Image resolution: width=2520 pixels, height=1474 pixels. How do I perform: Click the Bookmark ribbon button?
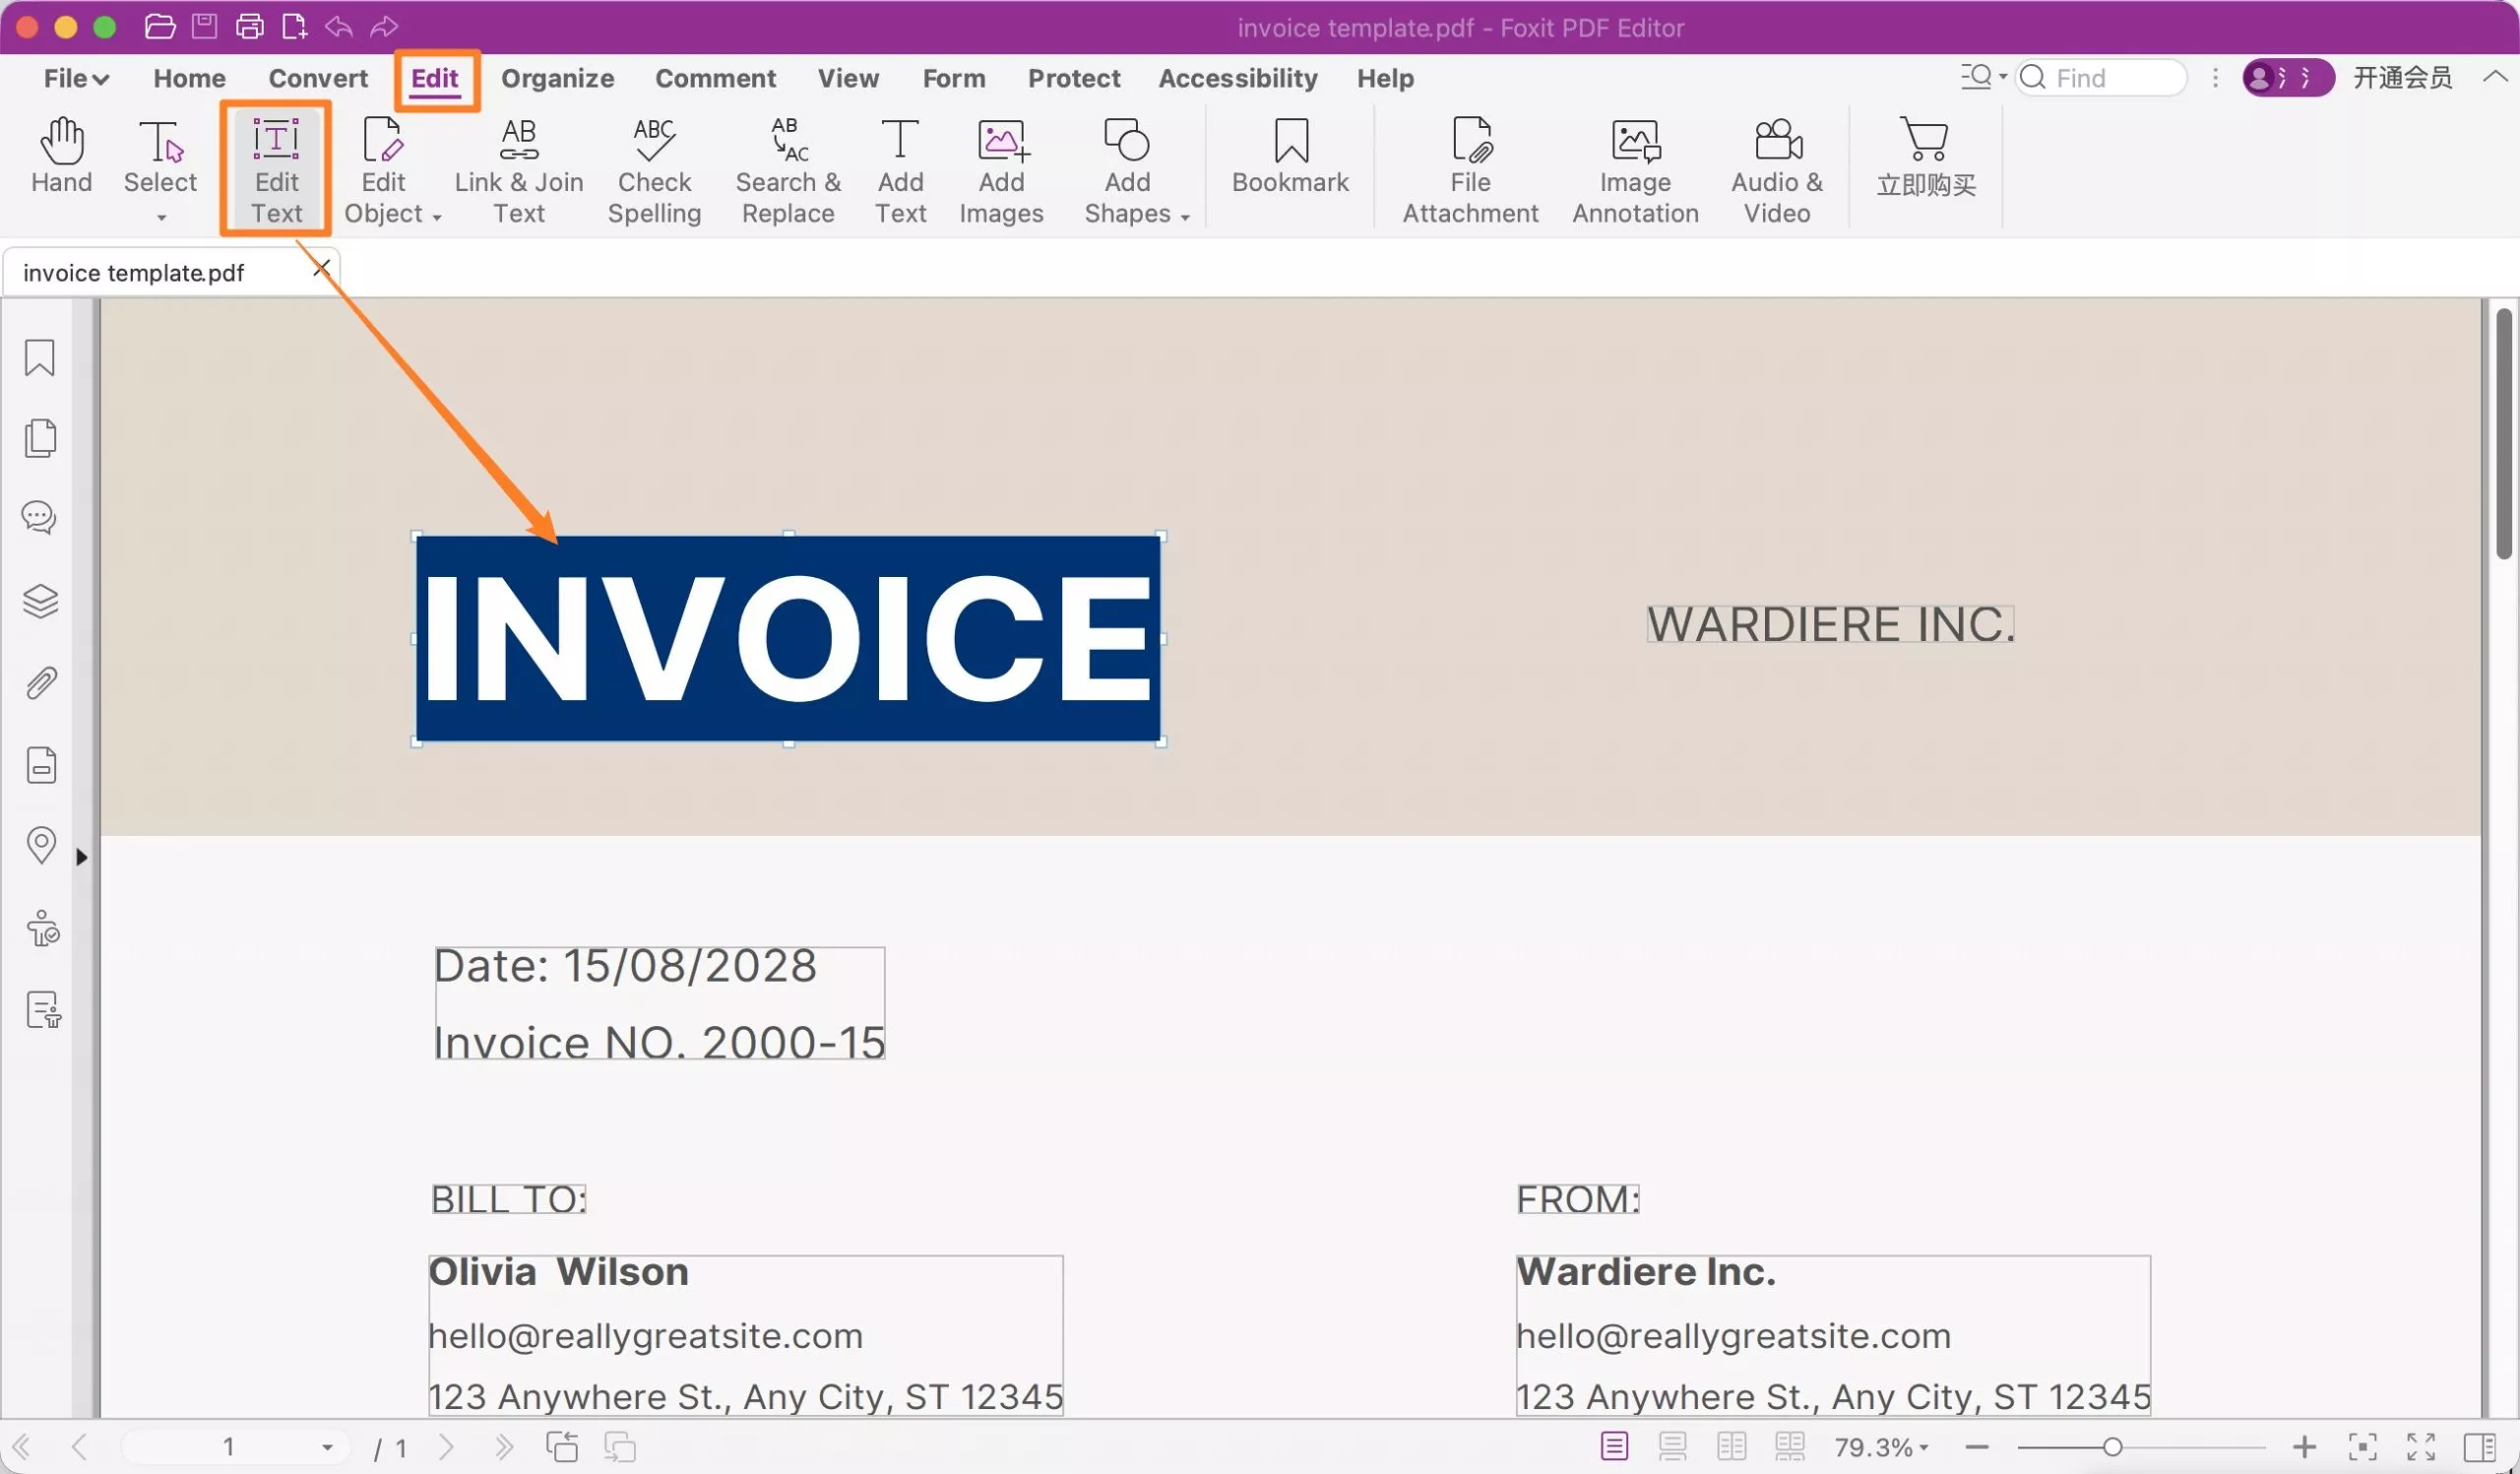pos(1290,156)
